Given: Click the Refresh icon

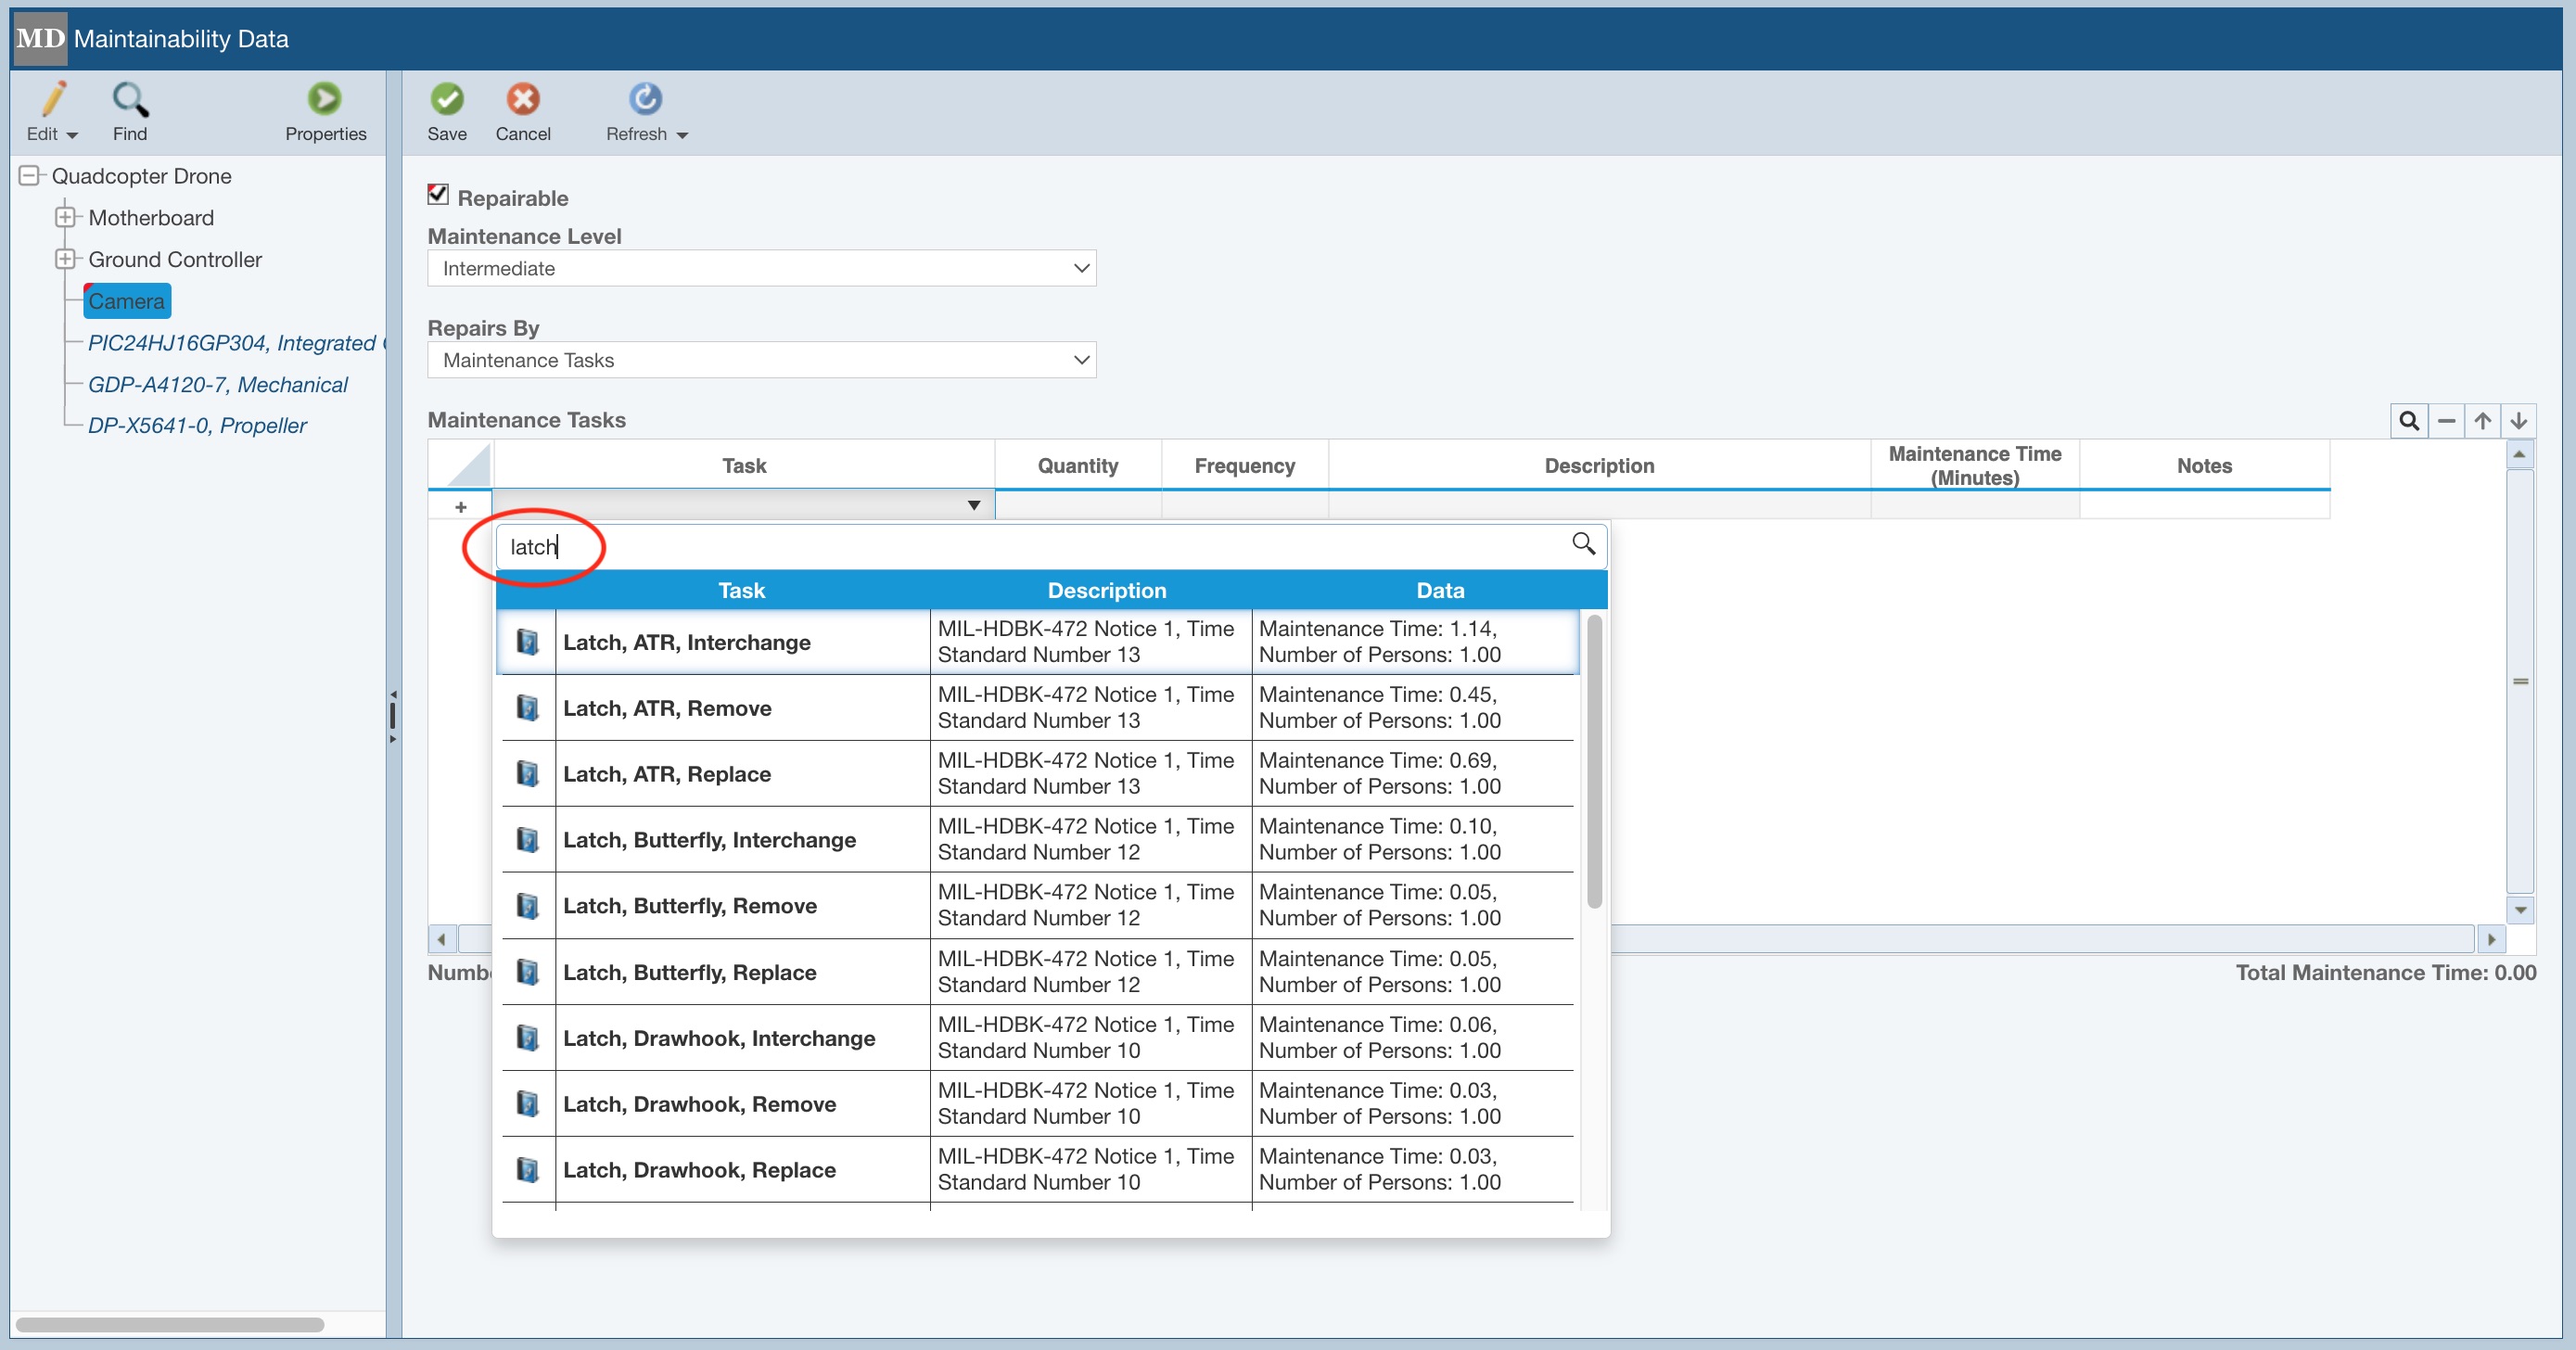Looking at the screenshot, I should (x=645, y=98).
